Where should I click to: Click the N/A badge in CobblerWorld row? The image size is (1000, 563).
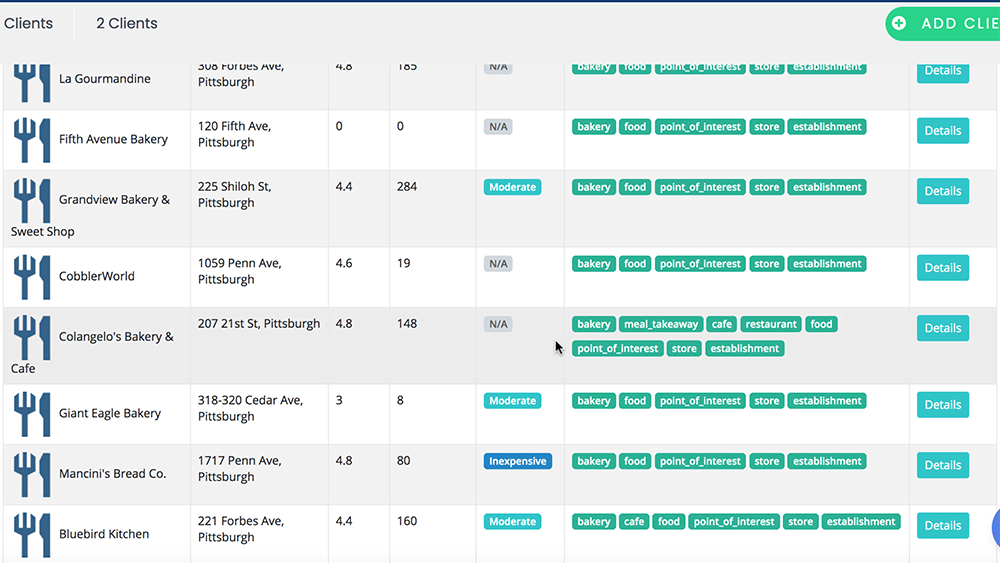pos(498,264)
